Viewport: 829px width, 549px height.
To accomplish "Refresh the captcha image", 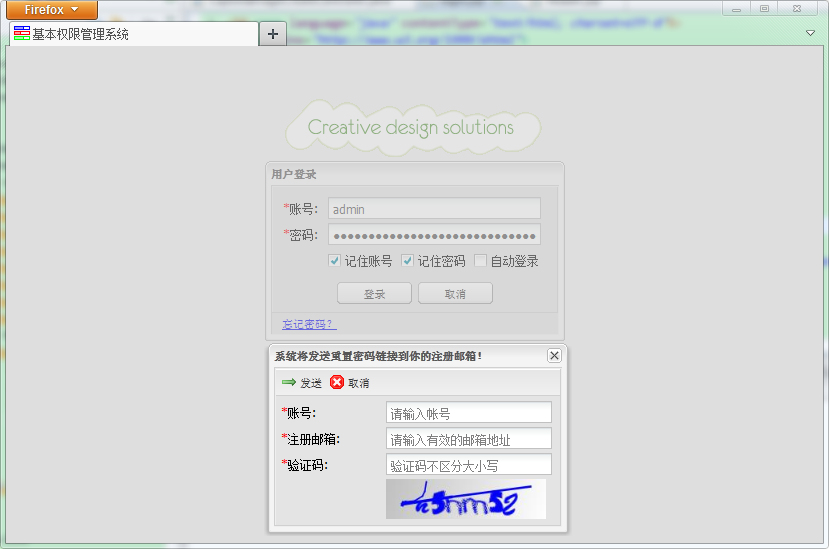I will click(466, 499).
